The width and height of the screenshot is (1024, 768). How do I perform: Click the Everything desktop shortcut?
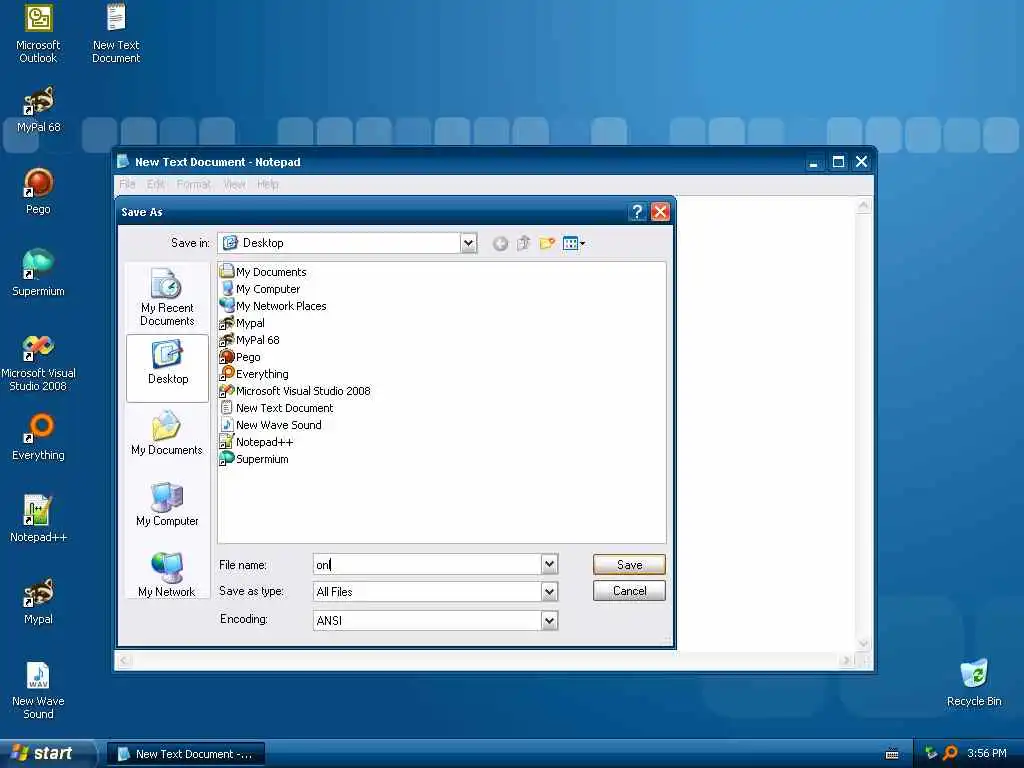pyautogui.click(x=38, y=437)
